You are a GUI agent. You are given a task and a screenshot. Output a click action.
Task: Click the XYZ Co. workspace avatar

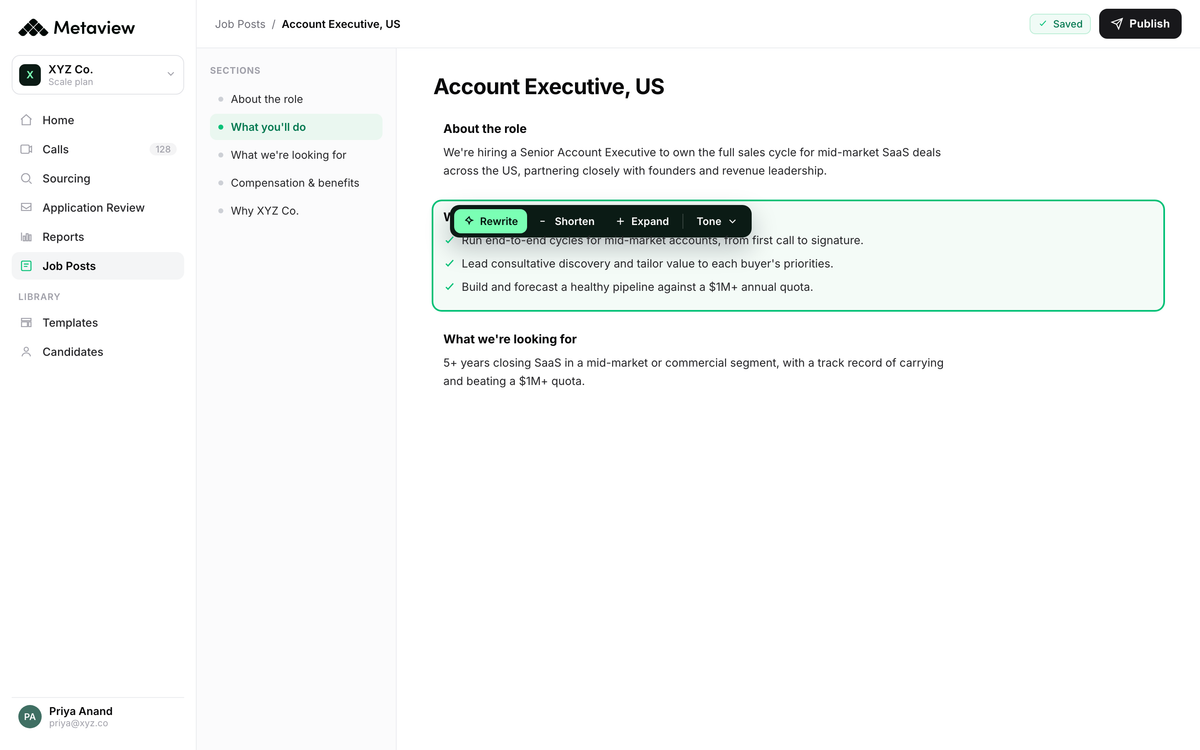point(30,75)
